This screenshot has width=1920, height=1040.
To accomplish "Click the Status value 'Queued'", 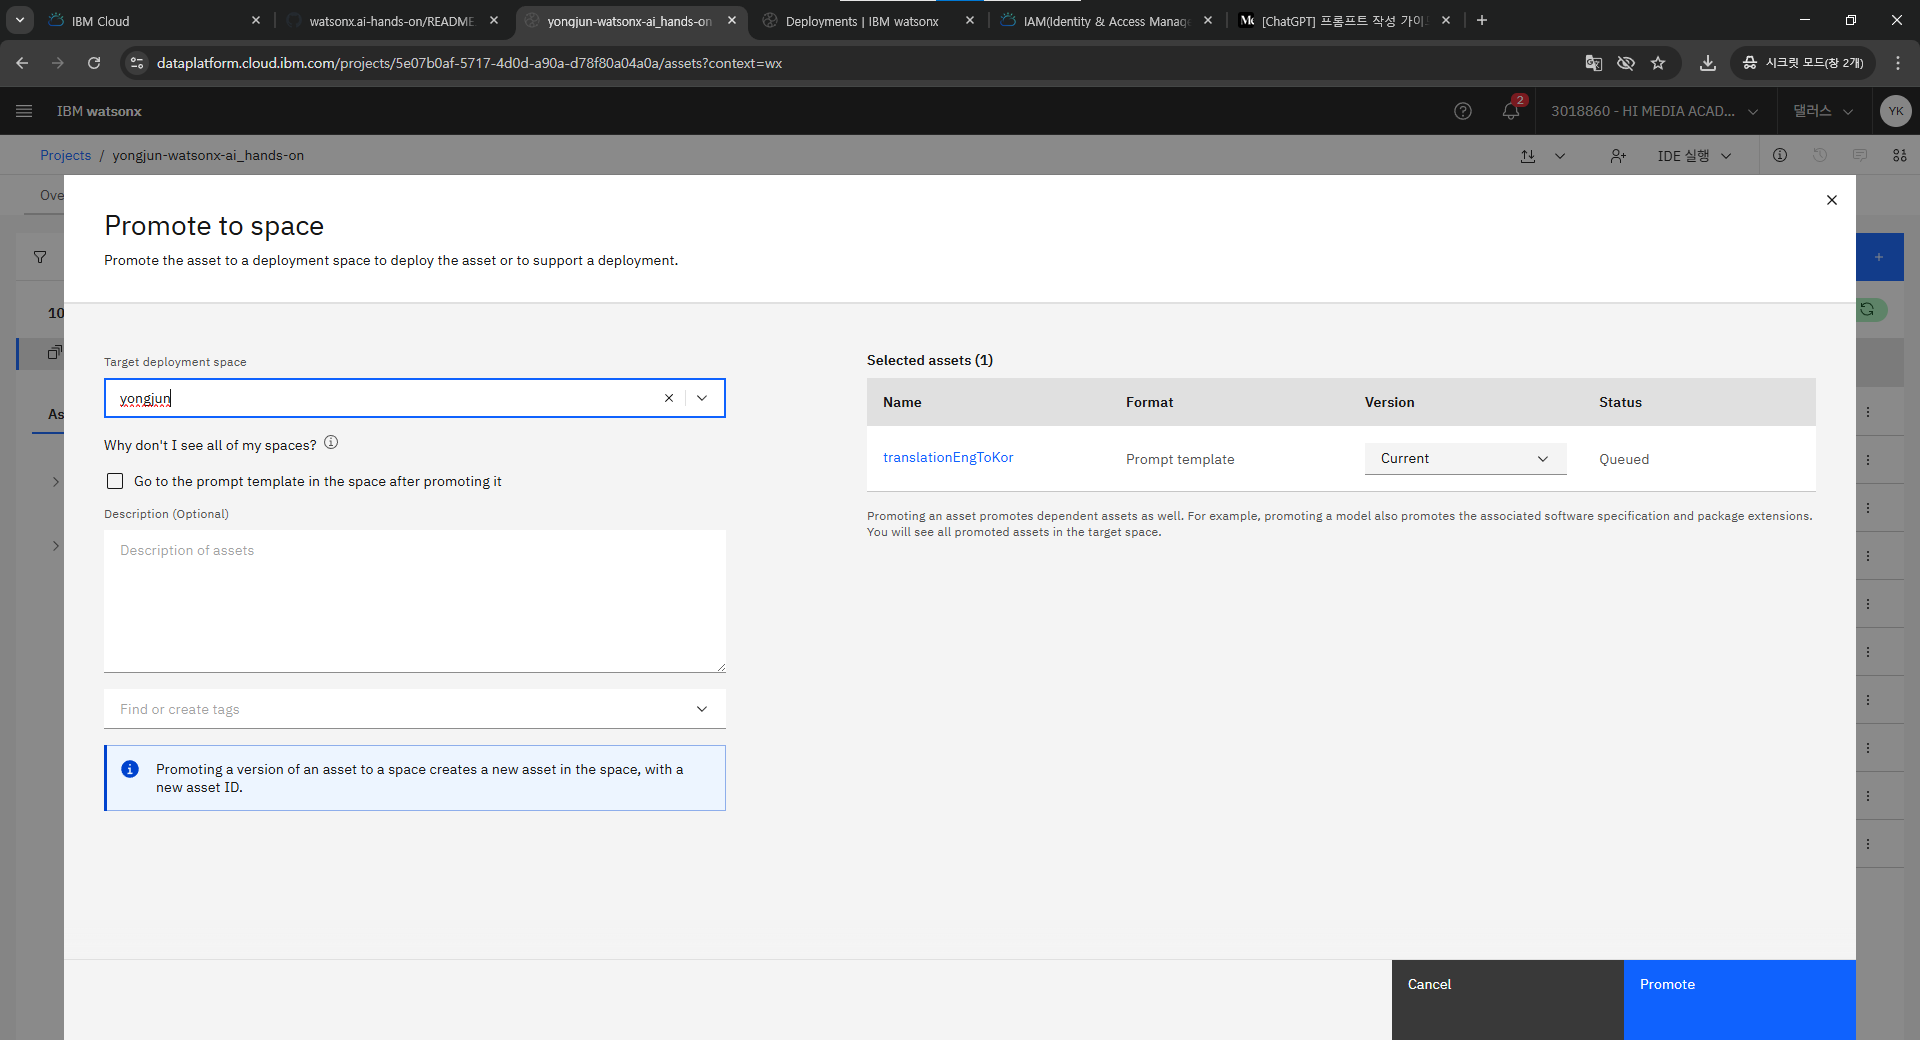I will [x=1624, y=459].
